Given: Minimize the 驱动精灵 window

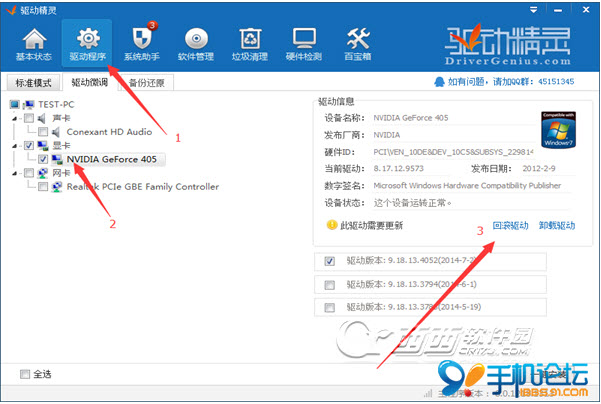Looking at the screenshot, I should coord(558,10).
